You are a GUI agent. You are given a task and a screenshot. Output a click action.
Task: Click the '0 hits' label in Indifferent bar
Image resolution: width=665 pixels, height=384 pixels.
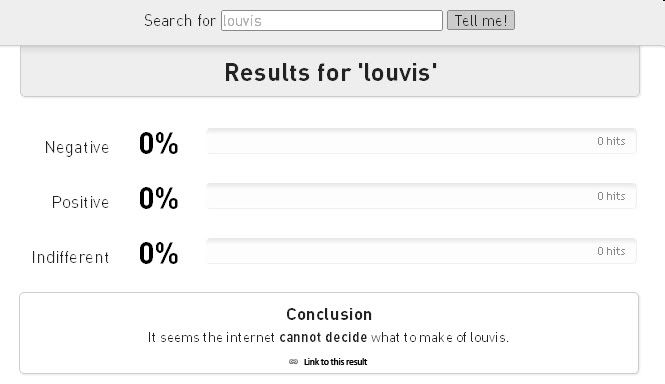pyautogui.click(x=611, y=251)
